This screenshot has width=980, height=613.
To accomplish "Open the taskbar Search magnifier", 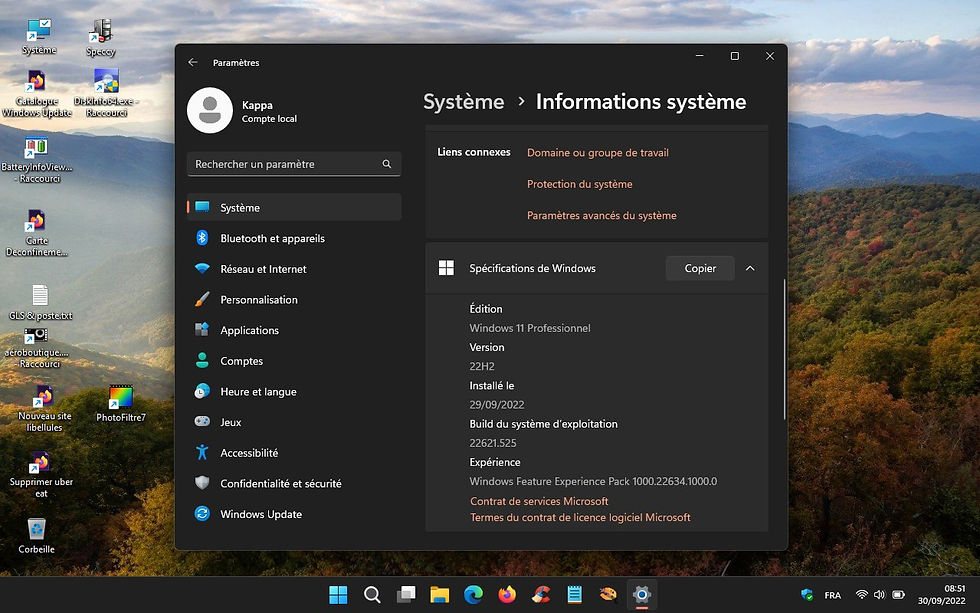I will [x=372, y=595].
